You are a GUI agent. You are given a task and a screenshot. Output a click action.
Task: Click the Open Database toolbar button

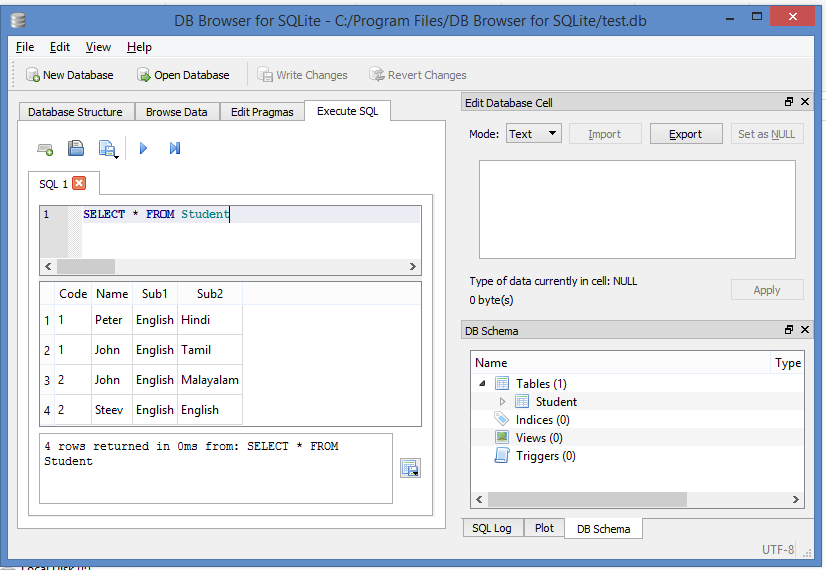pyautogui.click(x=183, y=75)
